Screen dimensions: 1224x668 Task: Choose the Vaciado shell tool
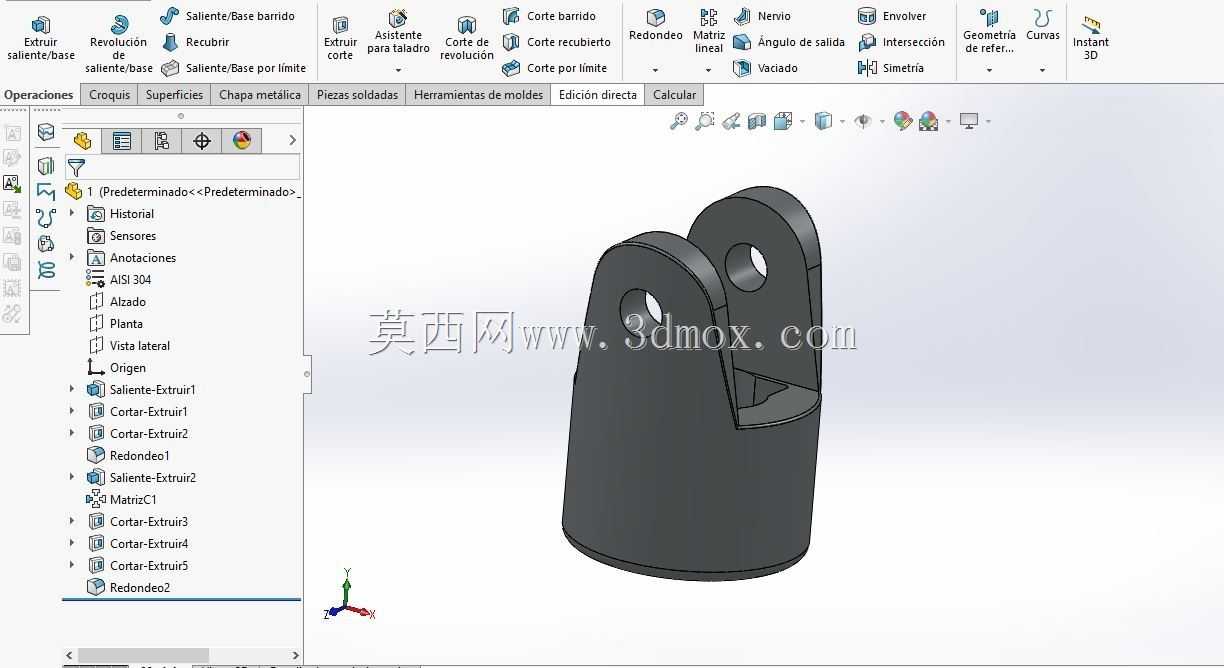click(765, 68)
